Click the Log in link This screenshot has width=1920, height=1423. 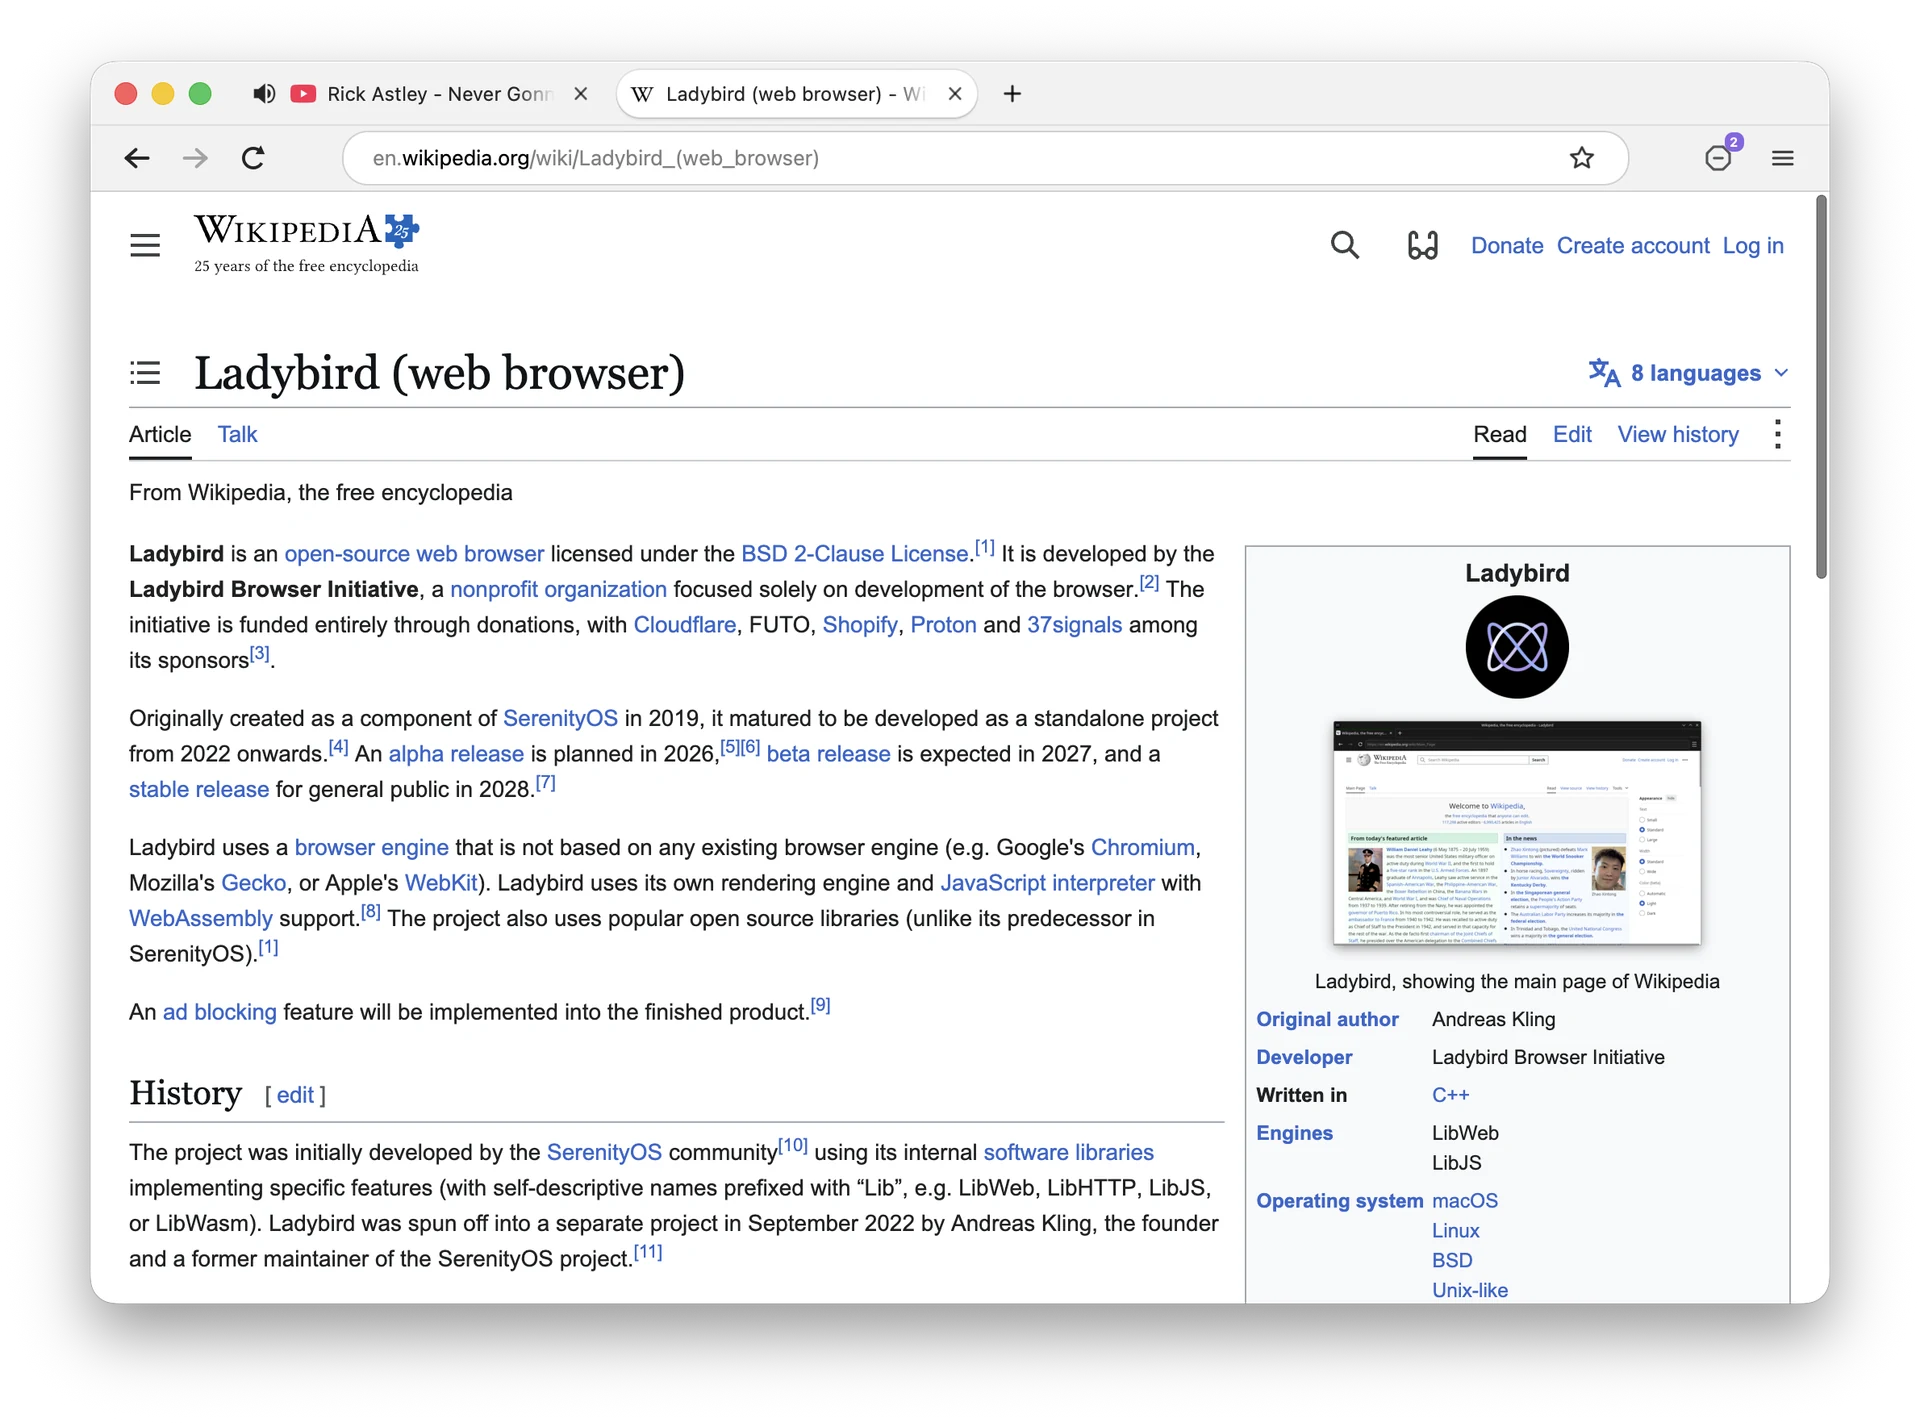(1753, 245)
